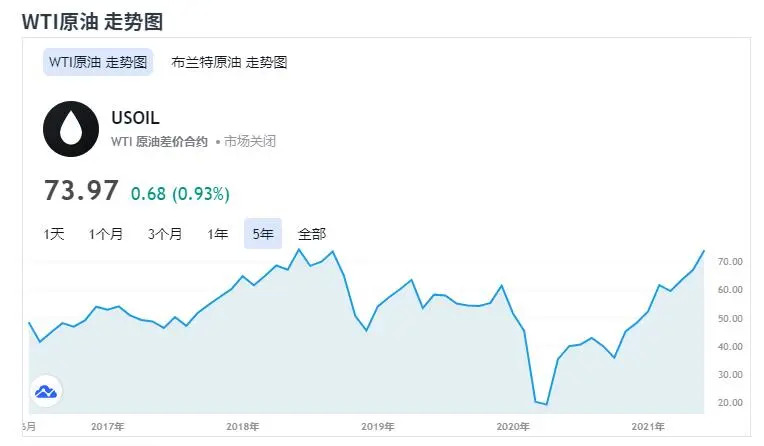Select the 1个月 time range
Image resolution: width=764 pixels, height=446 pixels.
pyautogui.click(x=106, y=234)
